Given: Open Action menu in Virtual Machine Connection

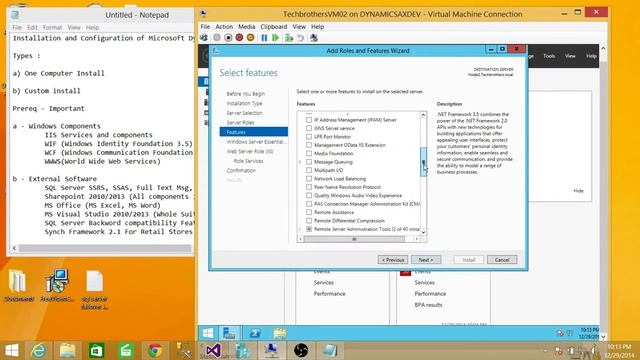Looking at the screenshot, I should (x=224, y=27).
